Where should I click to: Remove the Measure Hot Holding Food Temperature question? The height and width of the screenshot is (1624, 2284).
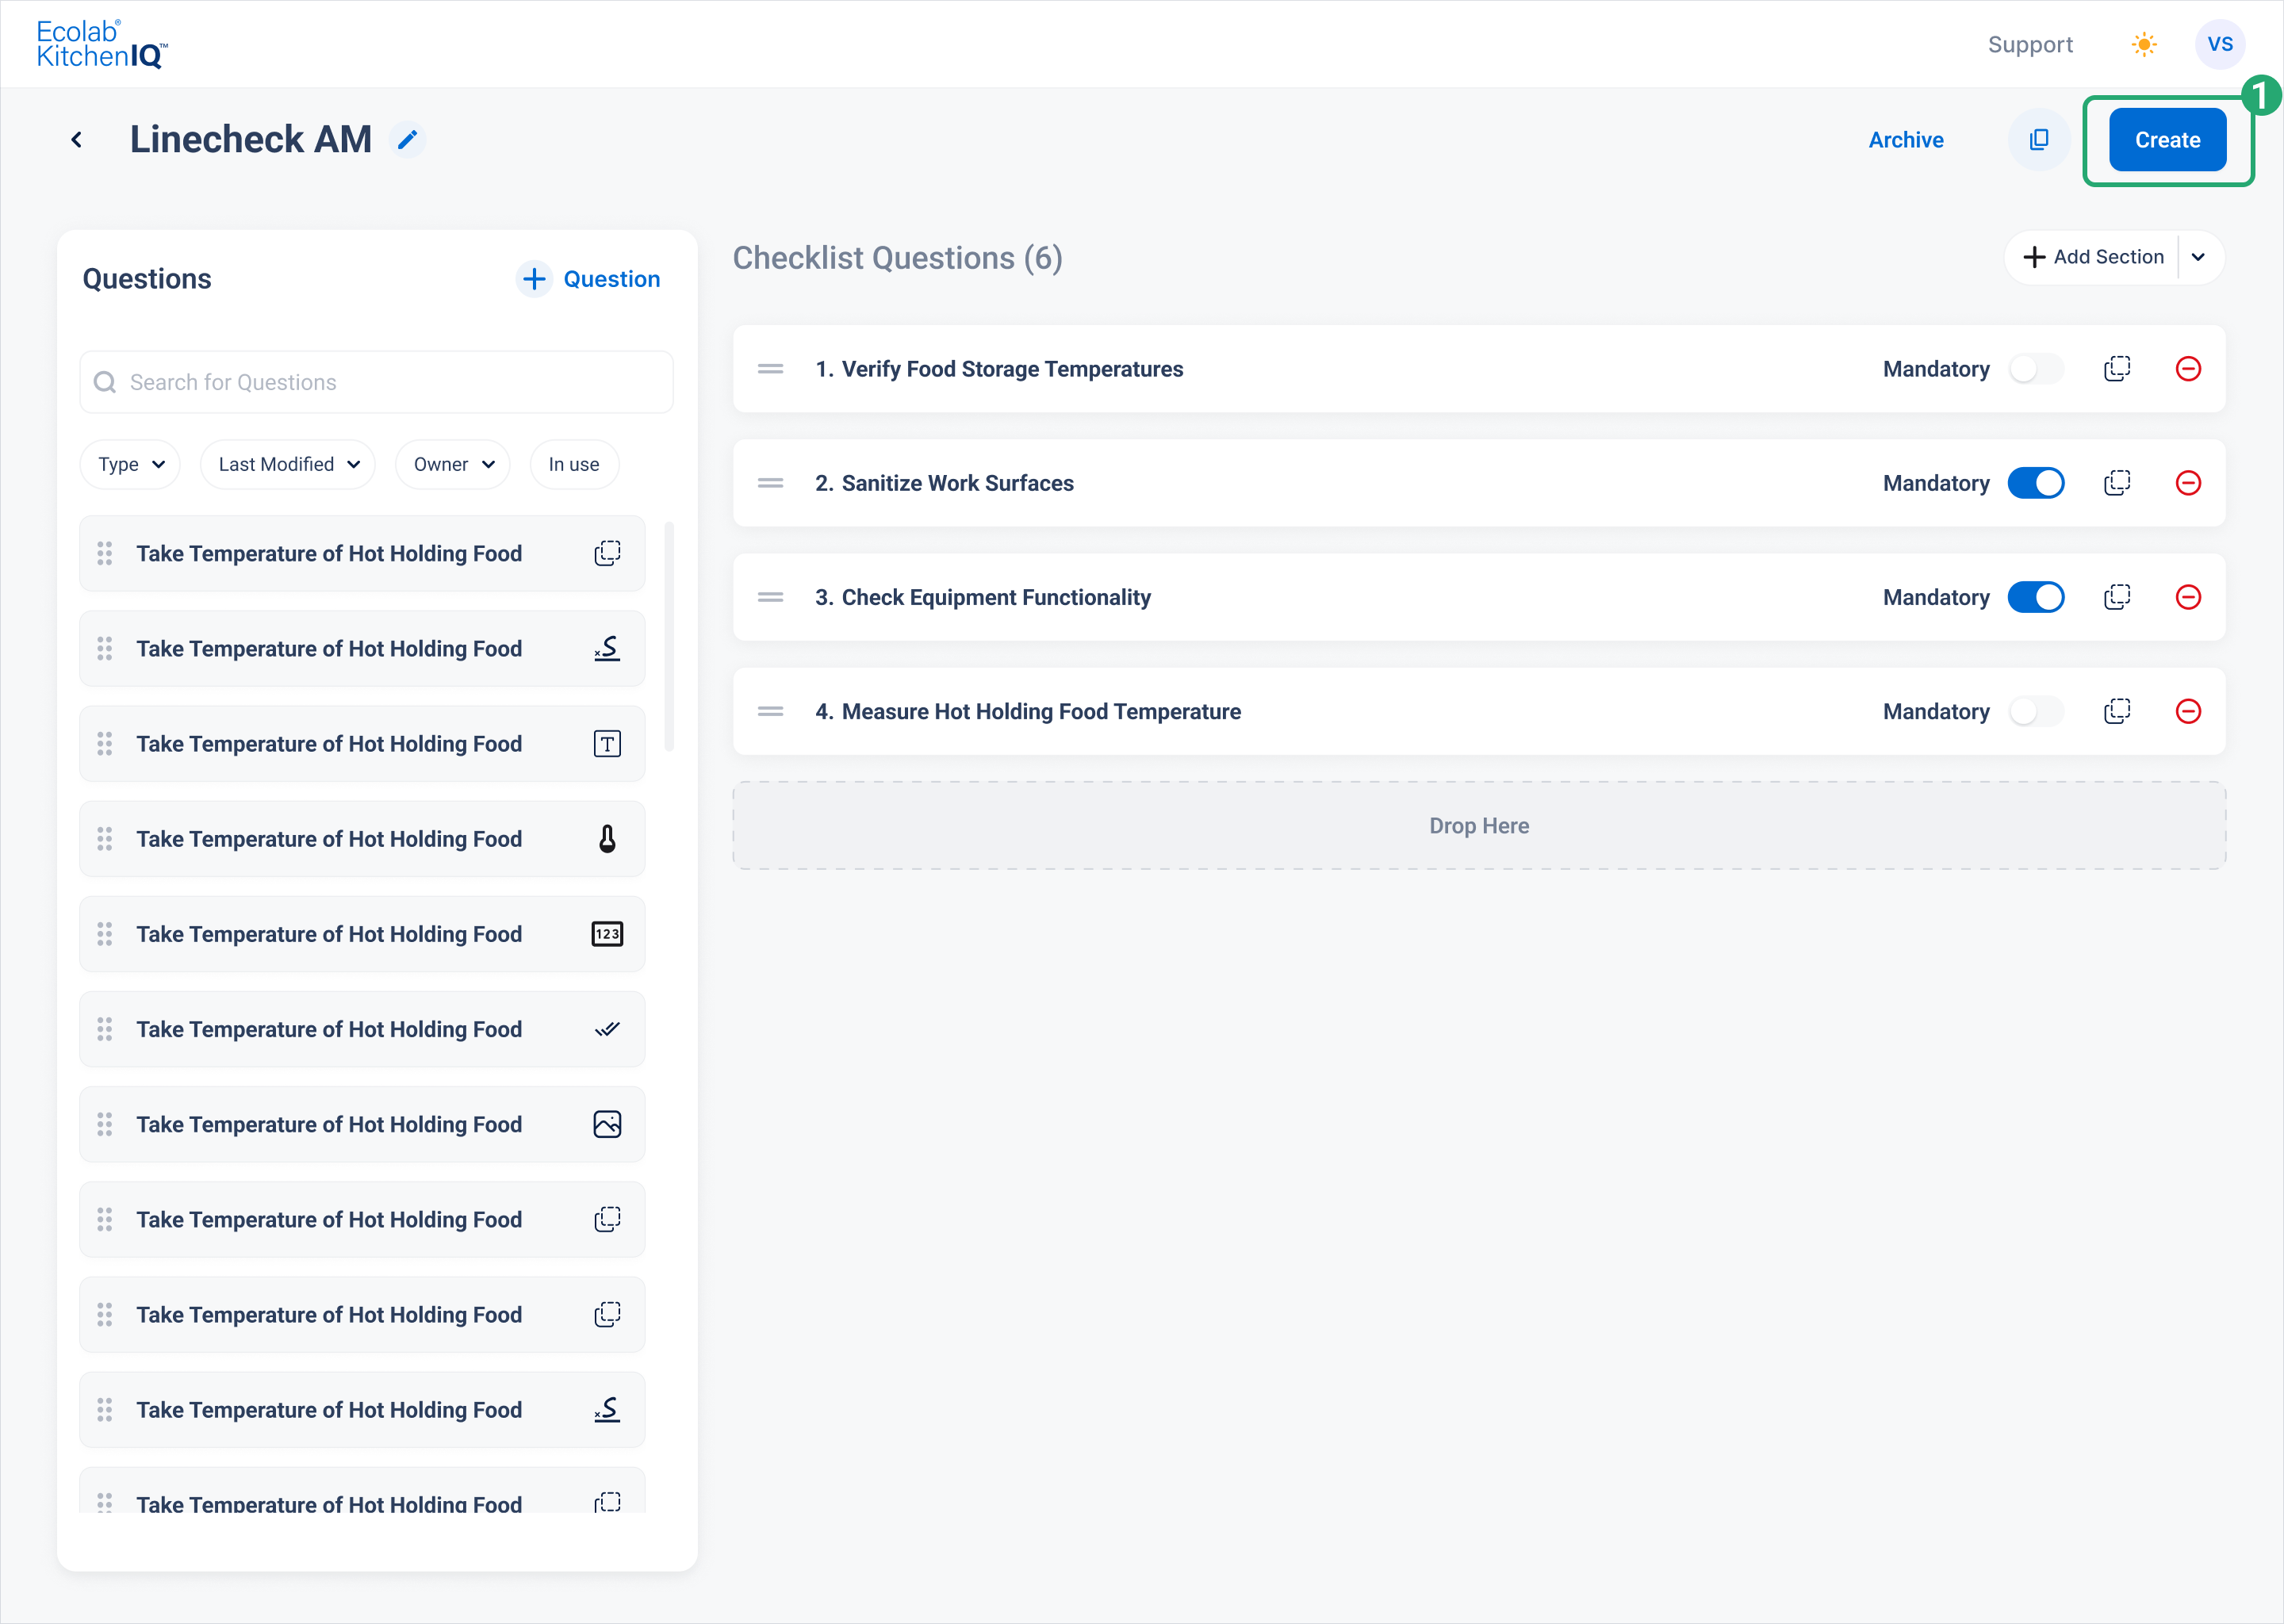[2188, 711]
